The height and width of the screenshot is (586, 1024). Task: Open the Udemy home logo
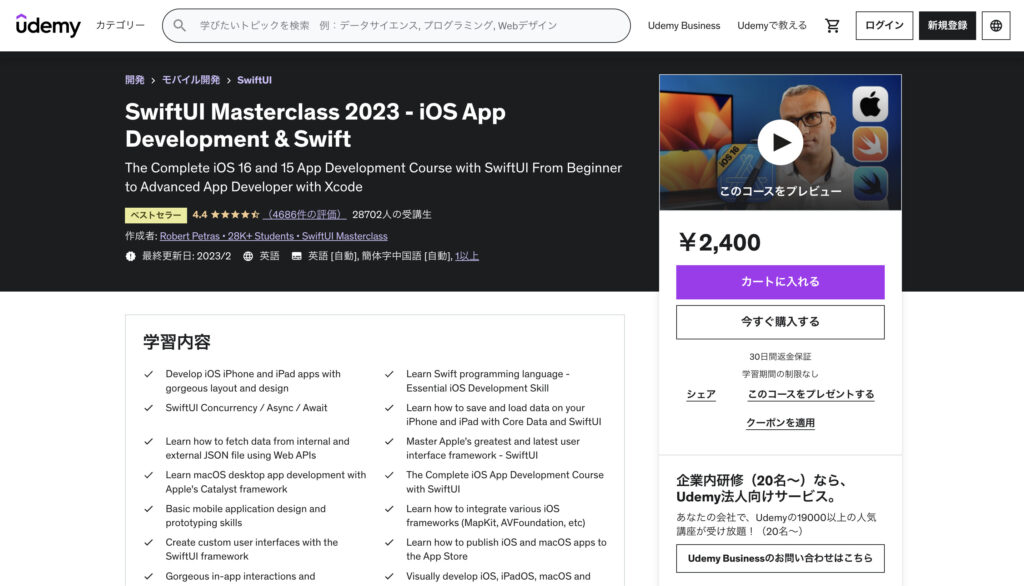click(48, 25)
